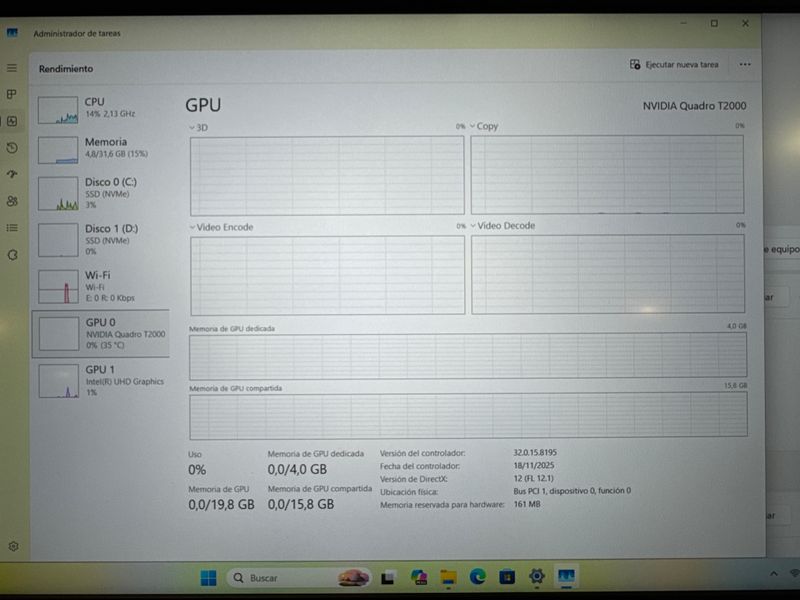800x600 pixels.
Task: Click Ejecutar nueva tarea button
Action: pyautogui.click(x=673, y=65)
